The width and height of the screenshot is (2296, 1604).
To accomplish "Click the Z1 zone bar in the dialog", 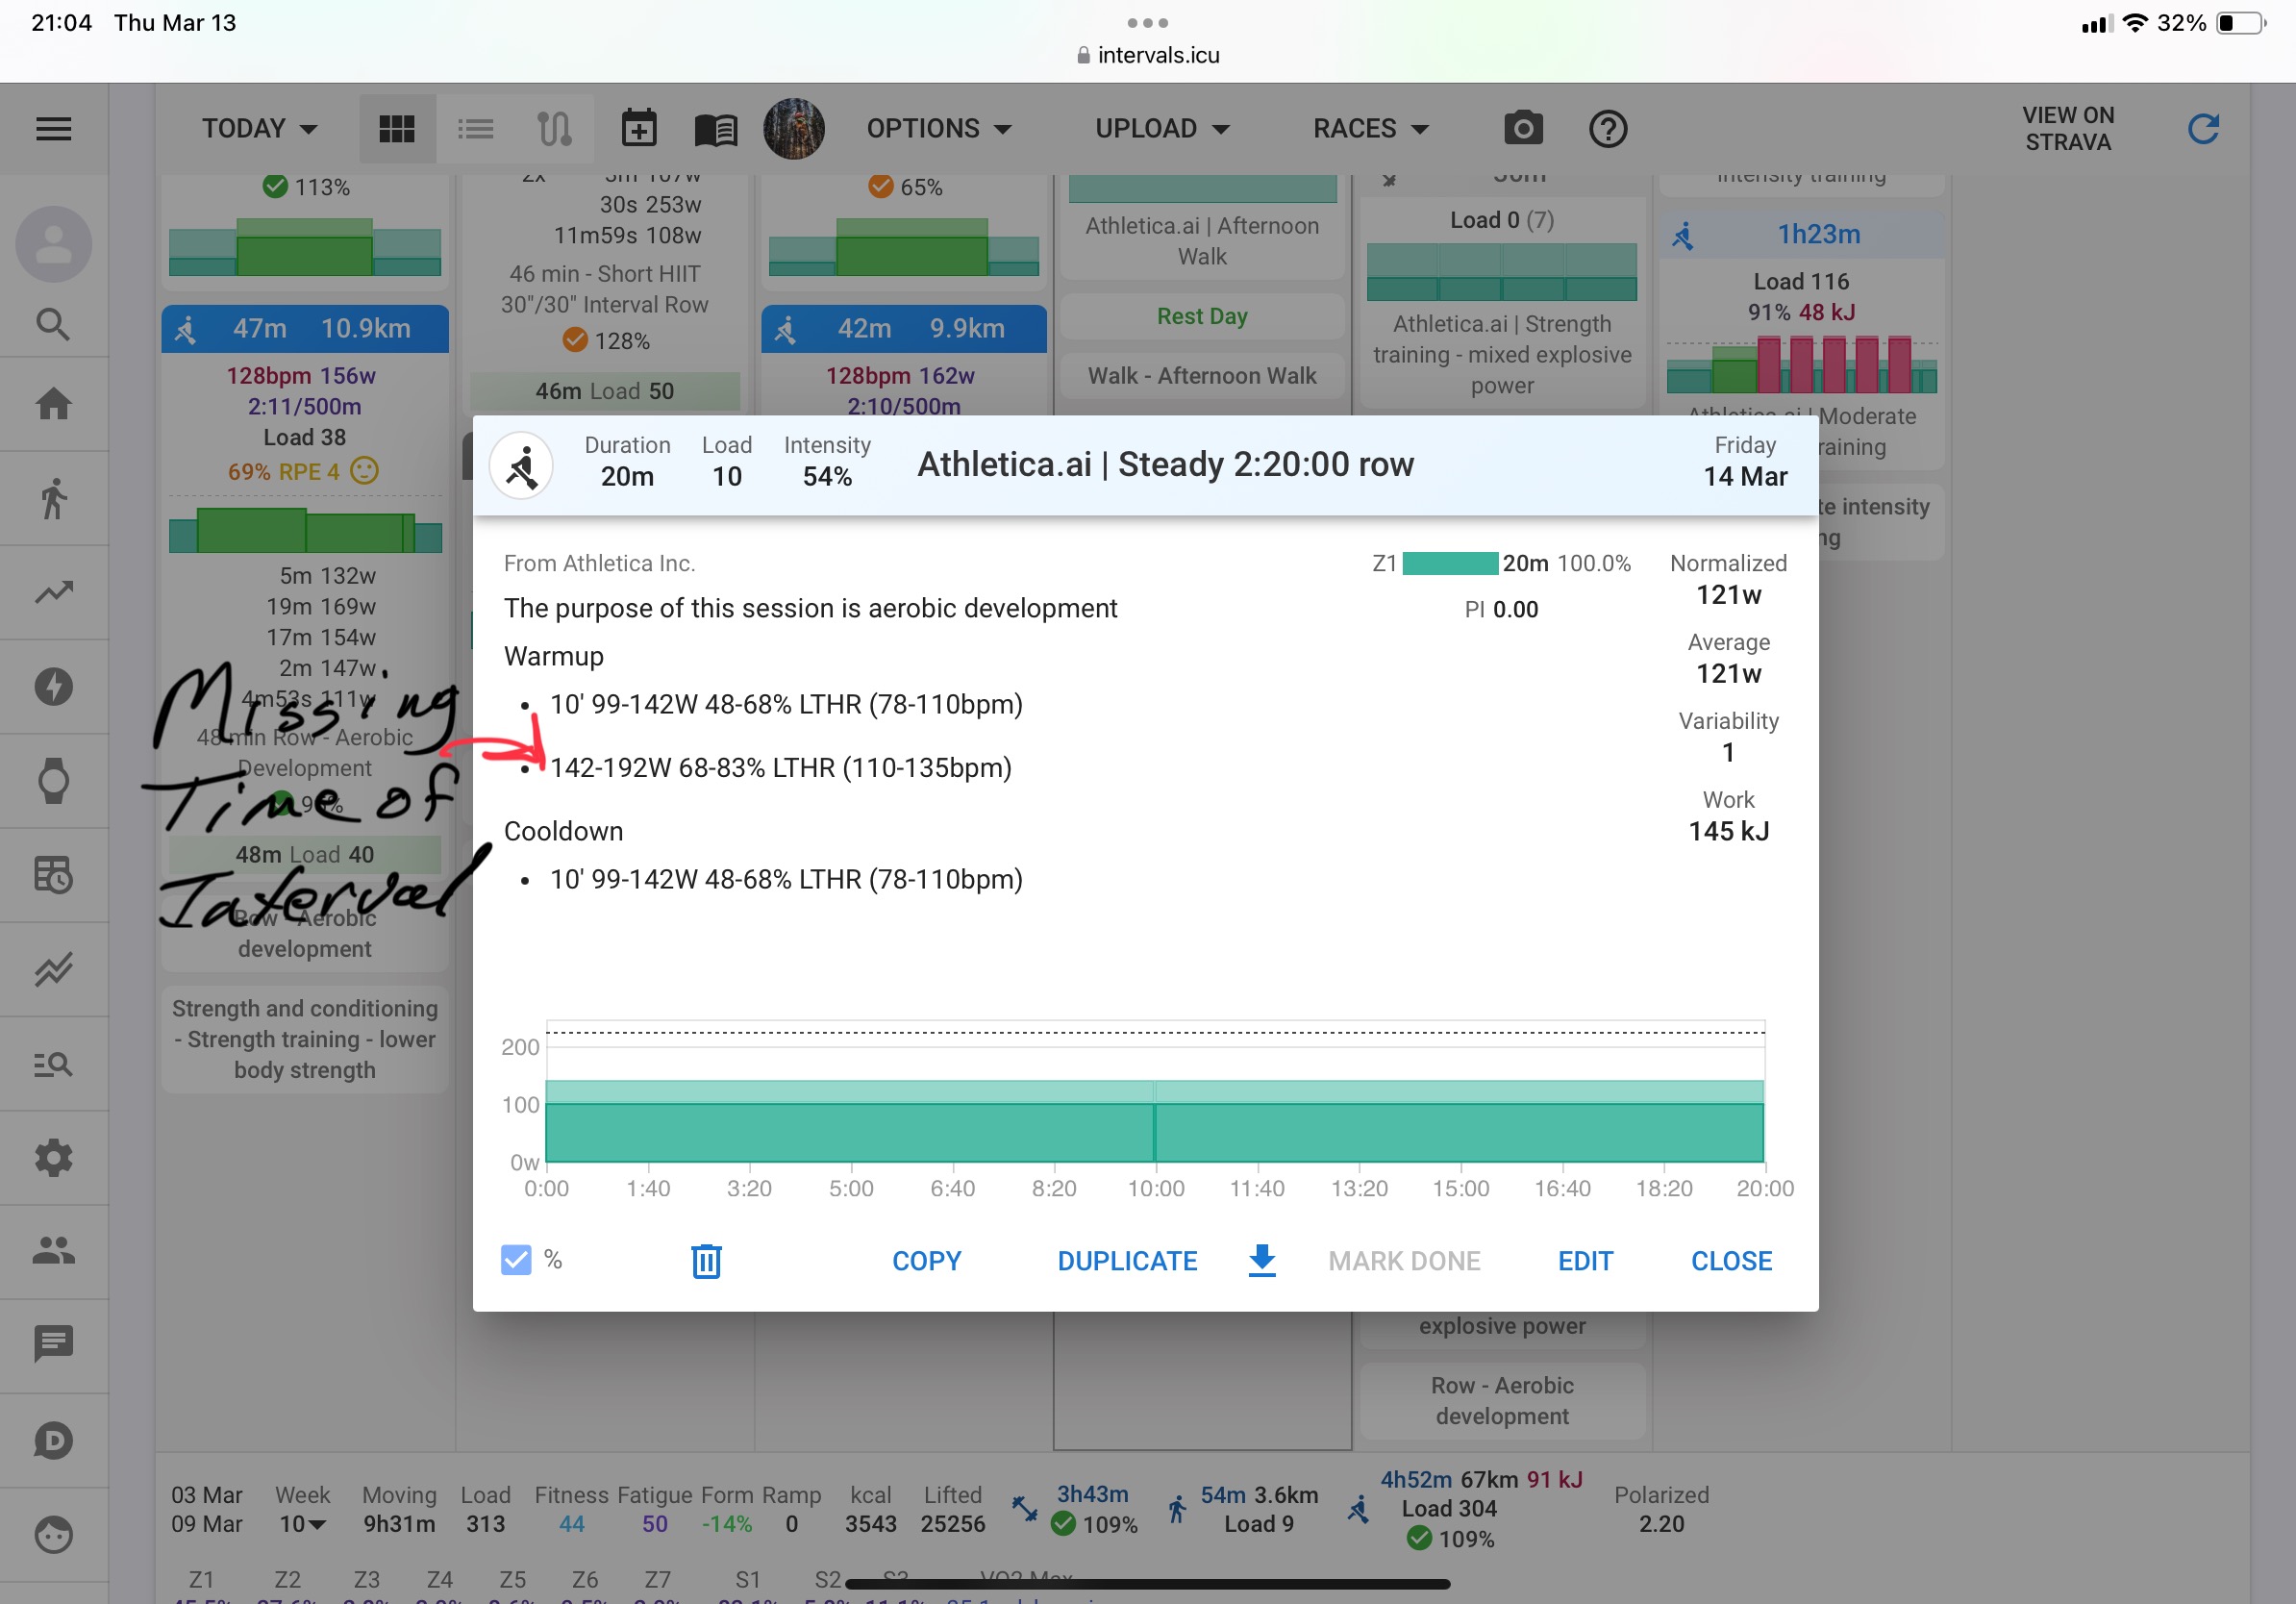I will (x=1449, y=563).
